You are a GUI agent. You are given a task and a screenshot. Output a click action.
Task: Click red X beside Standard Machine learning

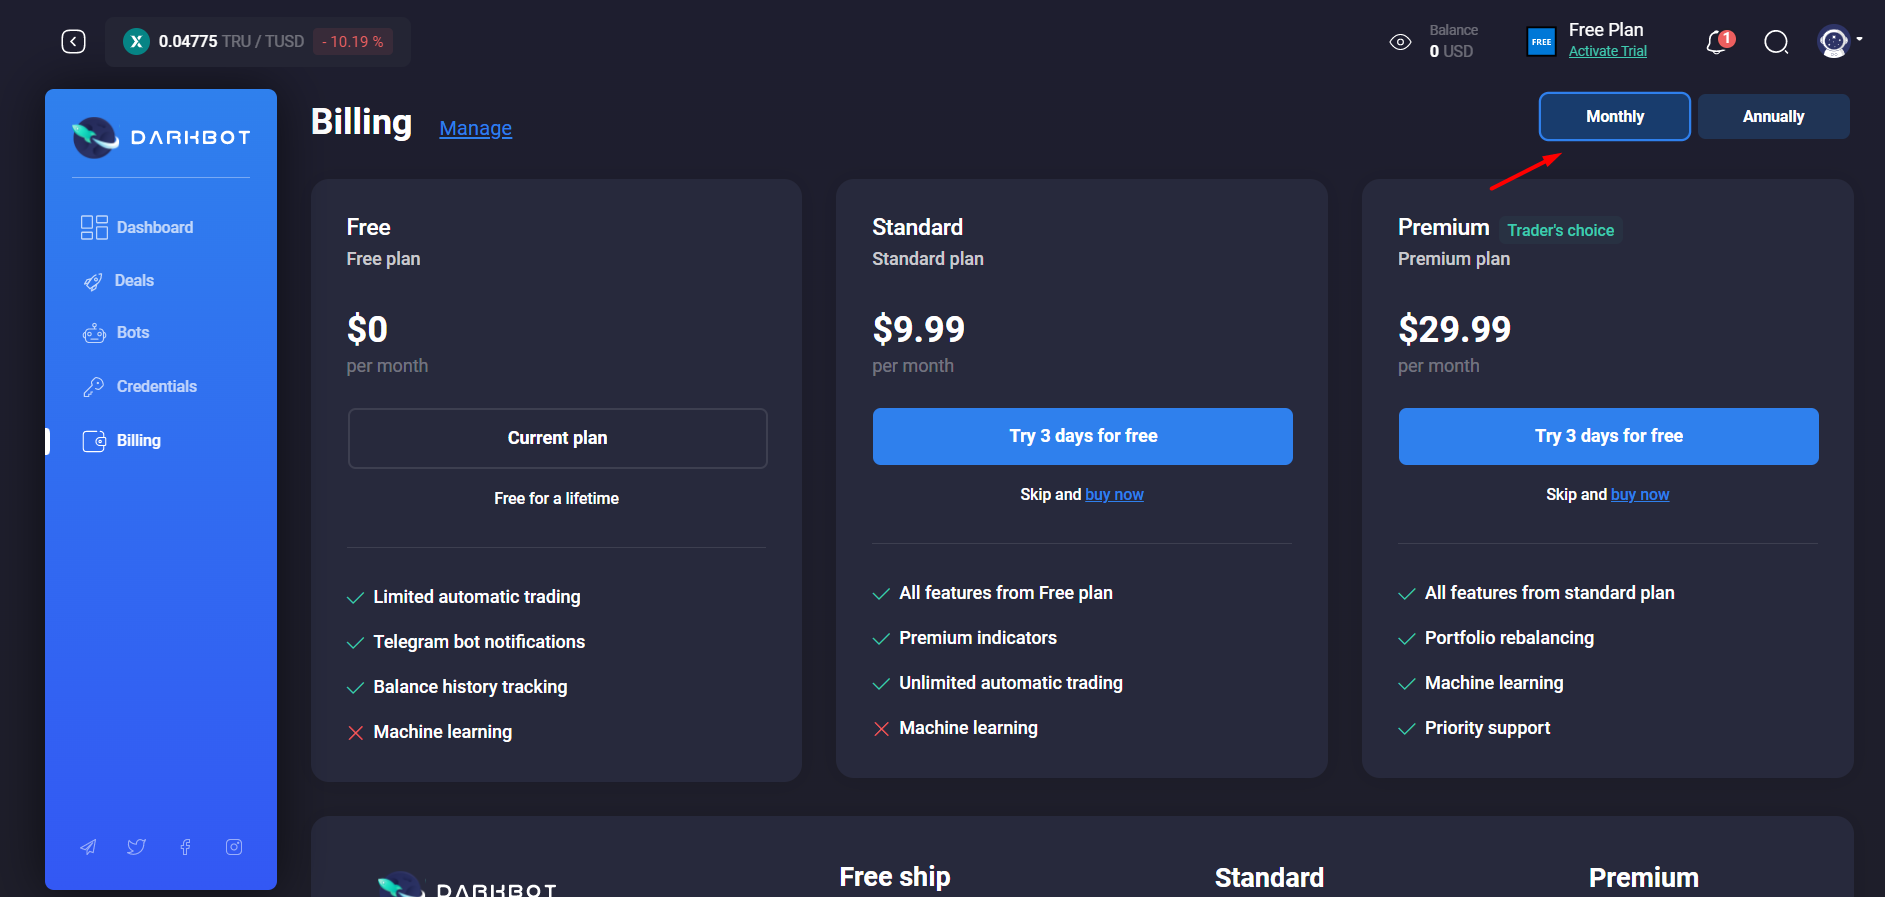[881, 729]
